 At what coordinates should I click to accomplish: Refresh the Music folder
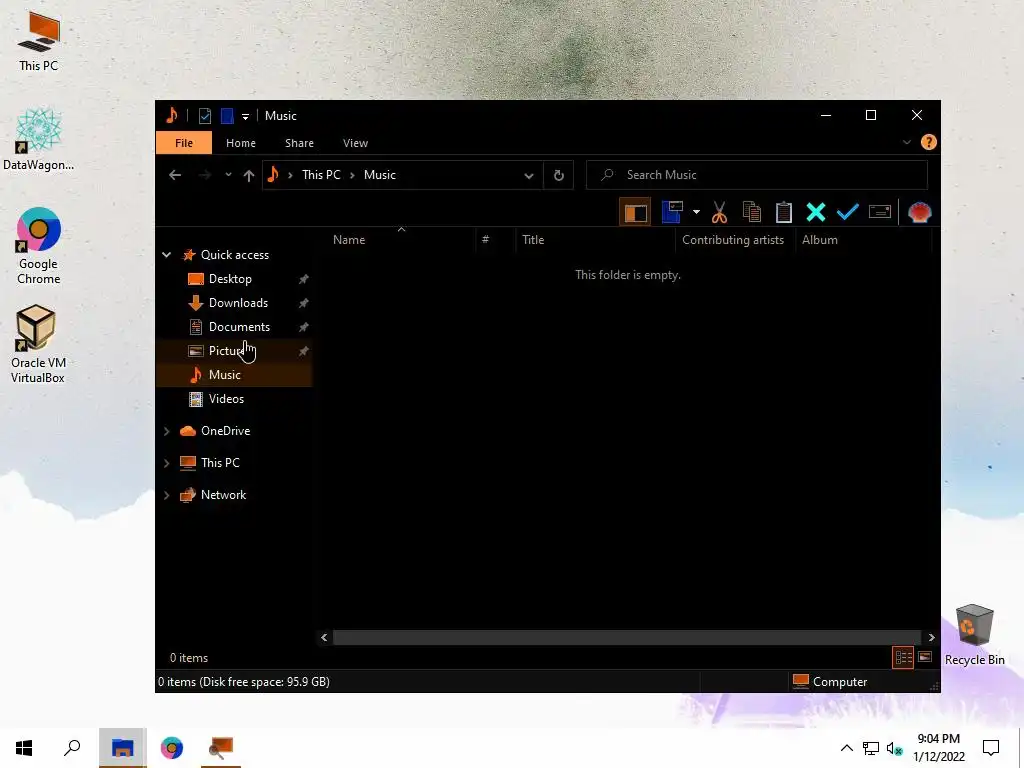(558, 175)
